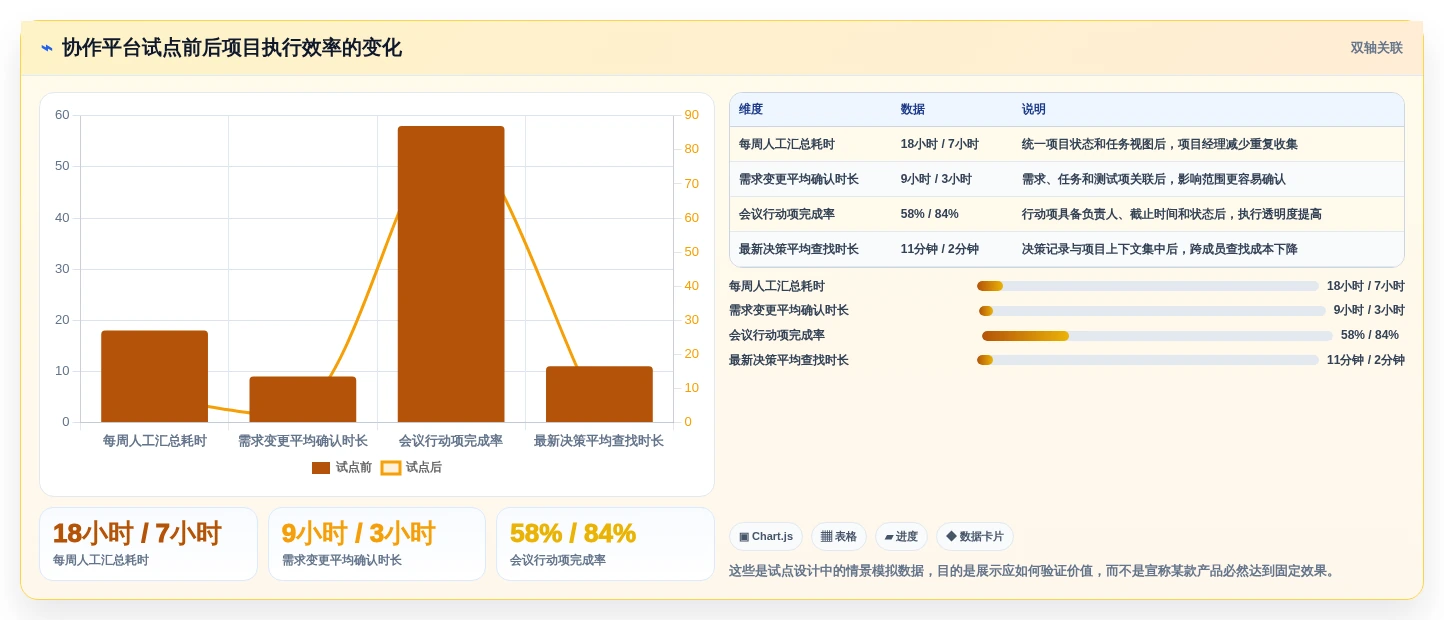Open the 58% / 84% data card

click(605, 544)
